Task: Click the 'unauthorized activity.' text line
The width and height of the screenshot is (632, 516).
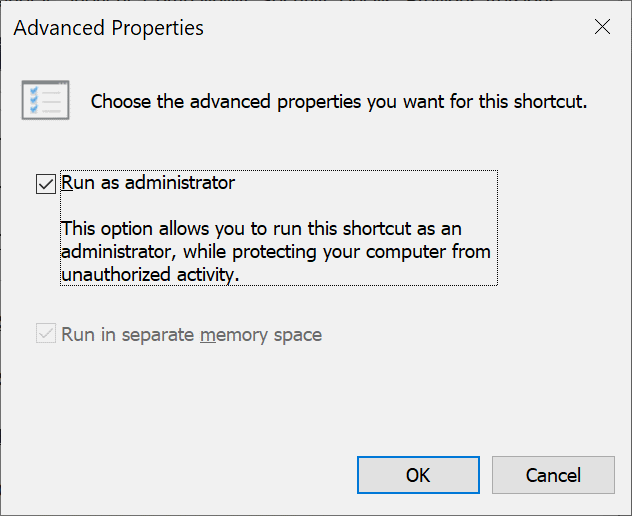Action: click(150, 275)
